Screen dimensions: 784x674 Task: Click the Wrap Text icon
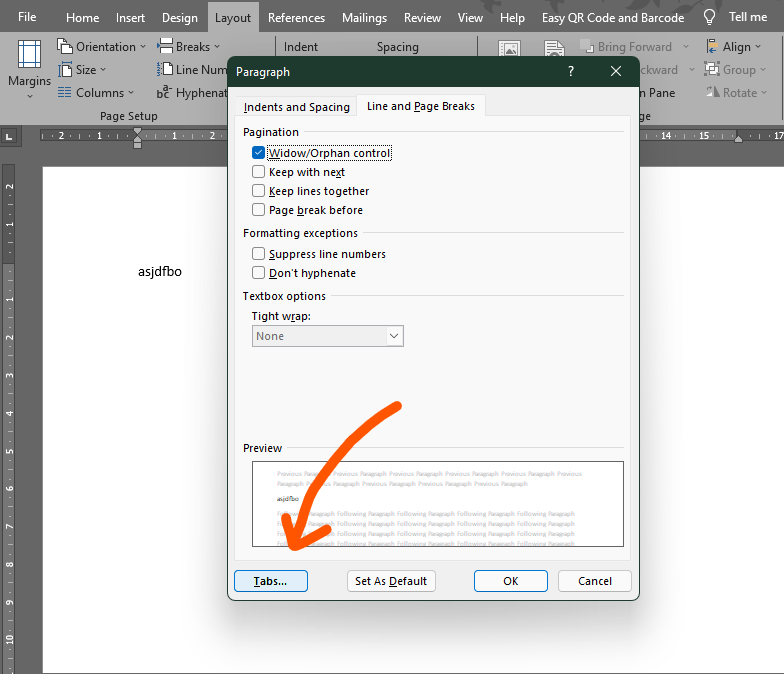[x=554, y=49]
